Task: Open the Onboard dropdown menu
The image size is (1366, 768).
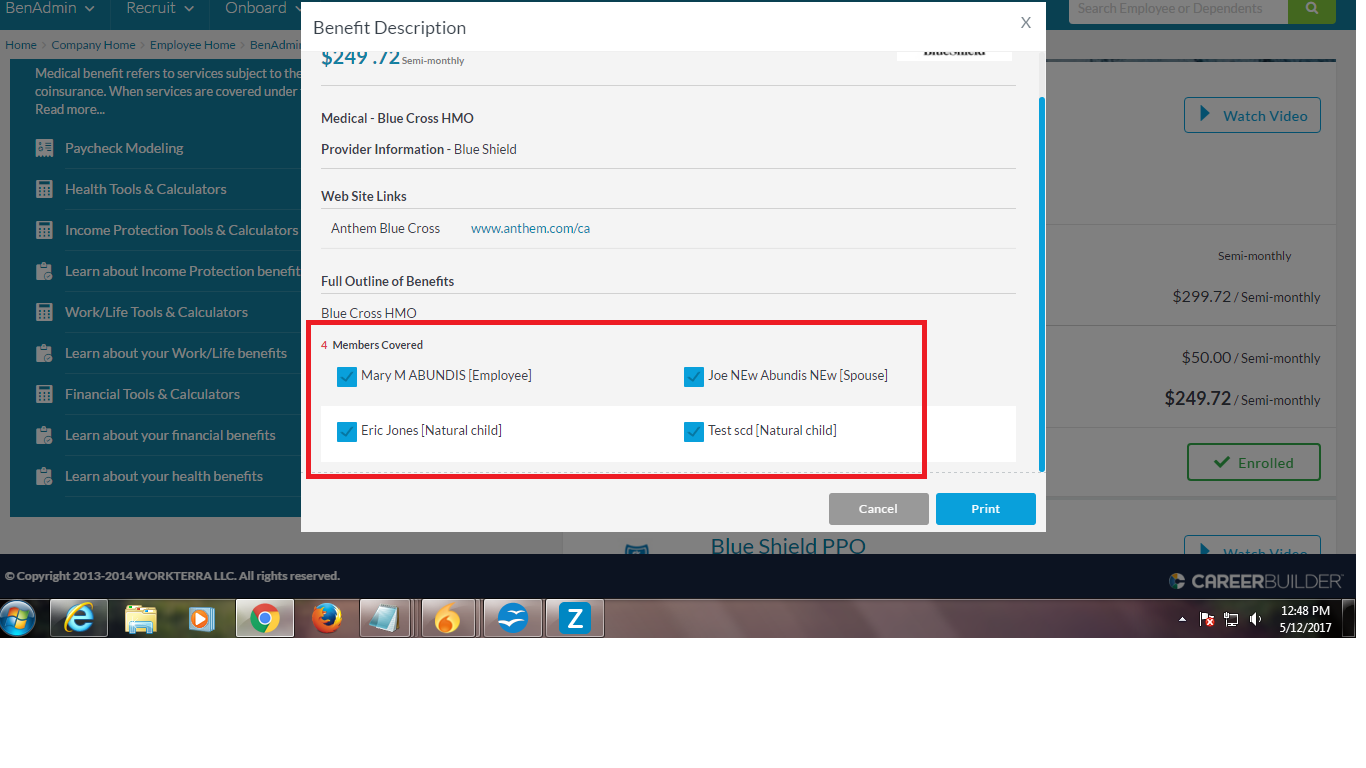Action: click(264, 8)
